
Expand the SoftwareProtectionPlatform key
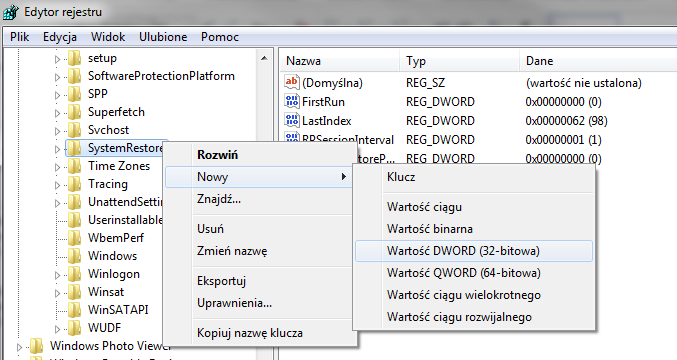[57, 77]
